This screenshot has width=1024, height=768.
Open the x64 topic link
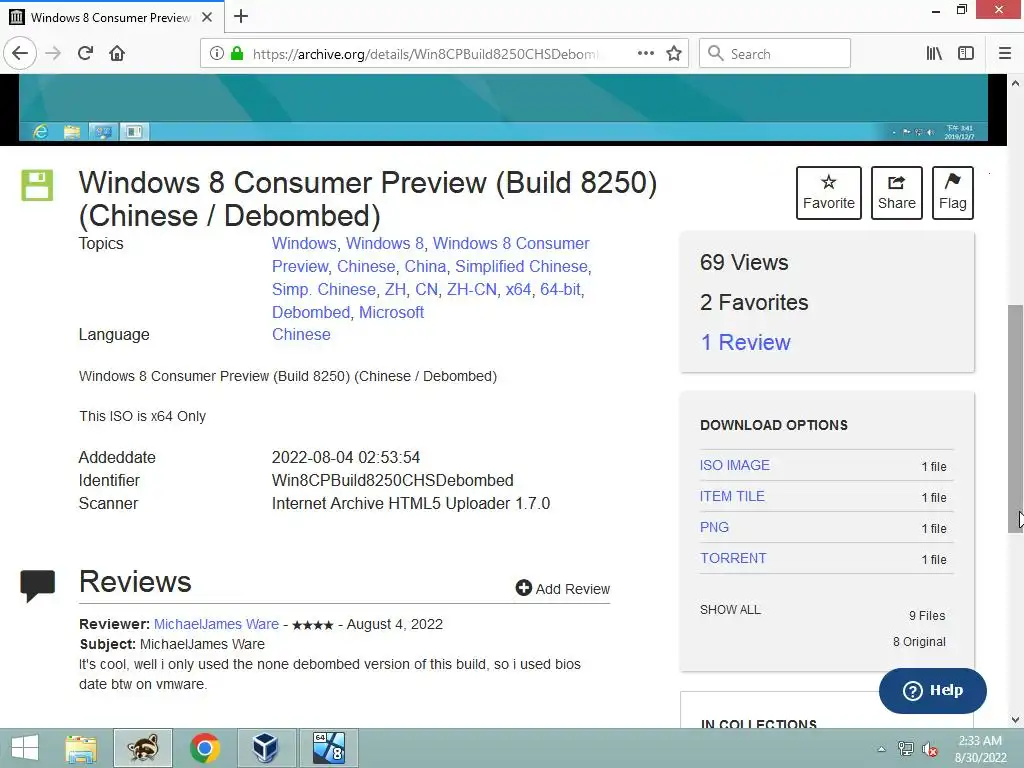pyautogui.click(x=519, y=289)
